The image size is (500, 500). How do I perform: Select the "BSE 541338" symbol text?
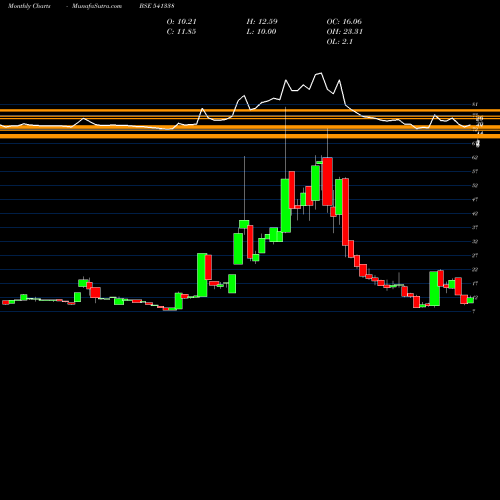click(x=157, y=6)
